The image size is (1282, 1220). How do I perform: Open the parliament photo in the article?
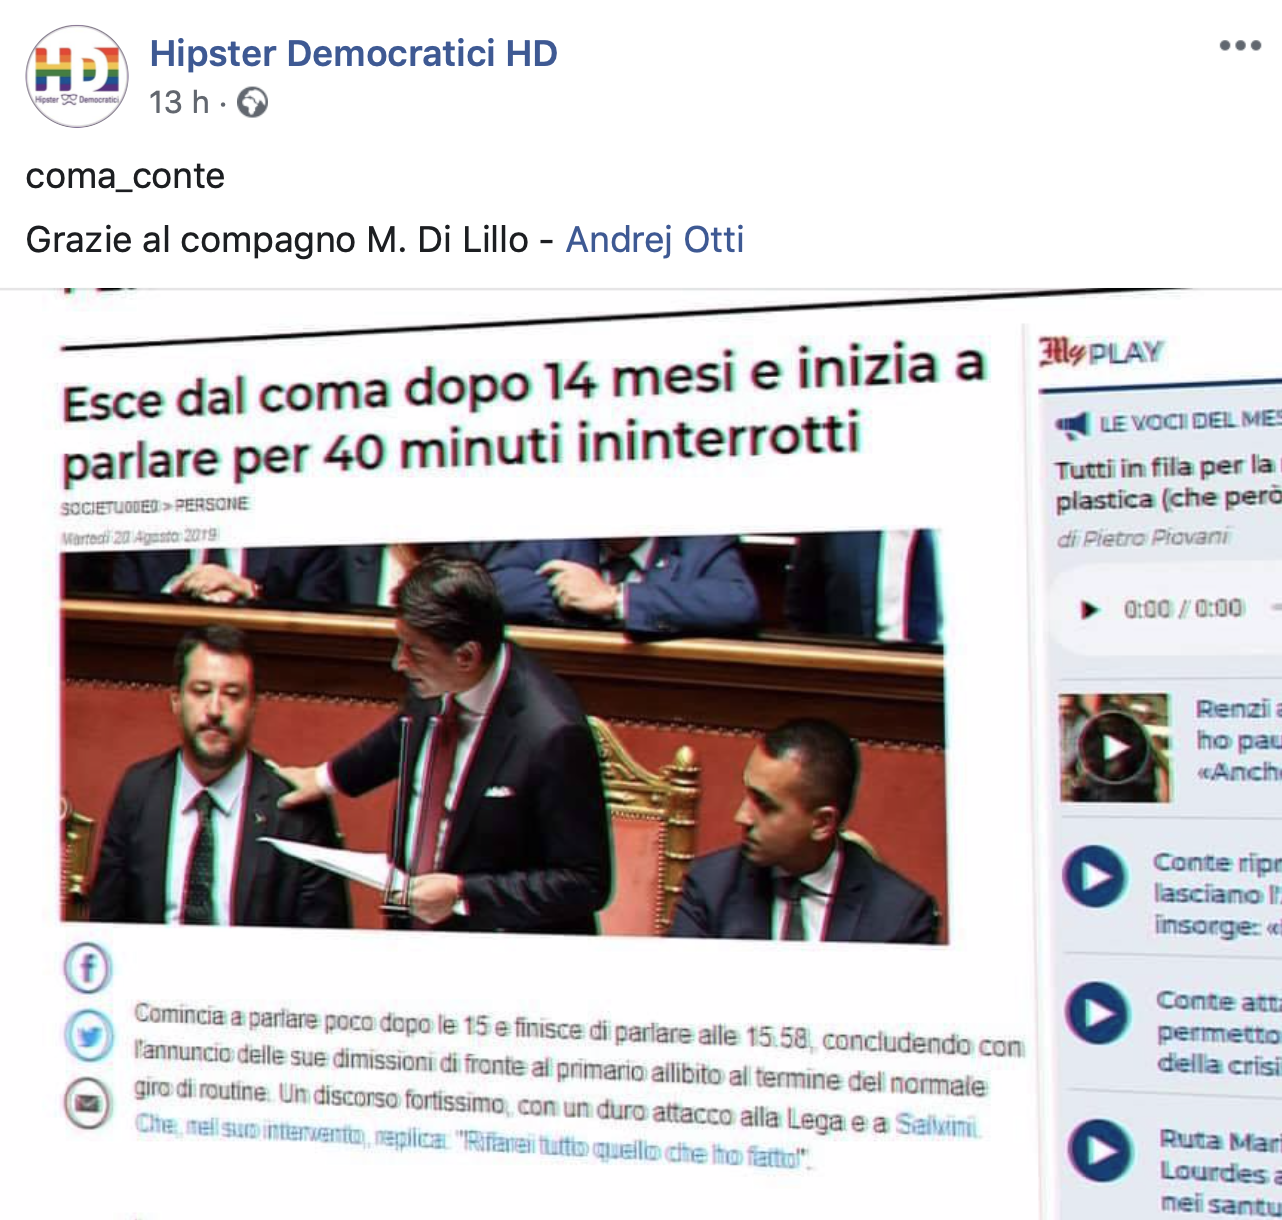point(504,735)
